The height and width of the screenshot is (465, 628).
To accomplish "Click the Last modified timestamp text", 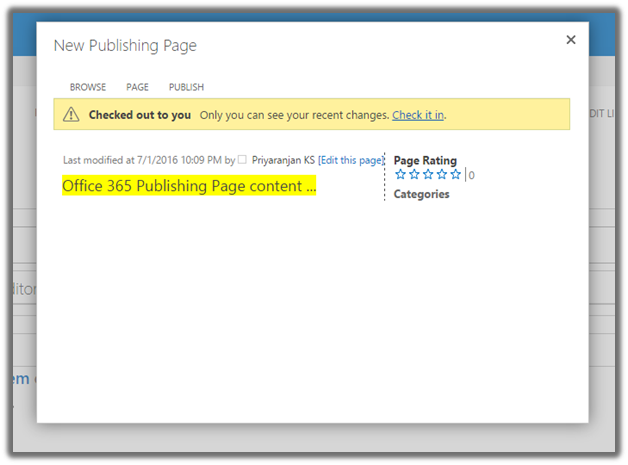I will [x=149, y=160].
